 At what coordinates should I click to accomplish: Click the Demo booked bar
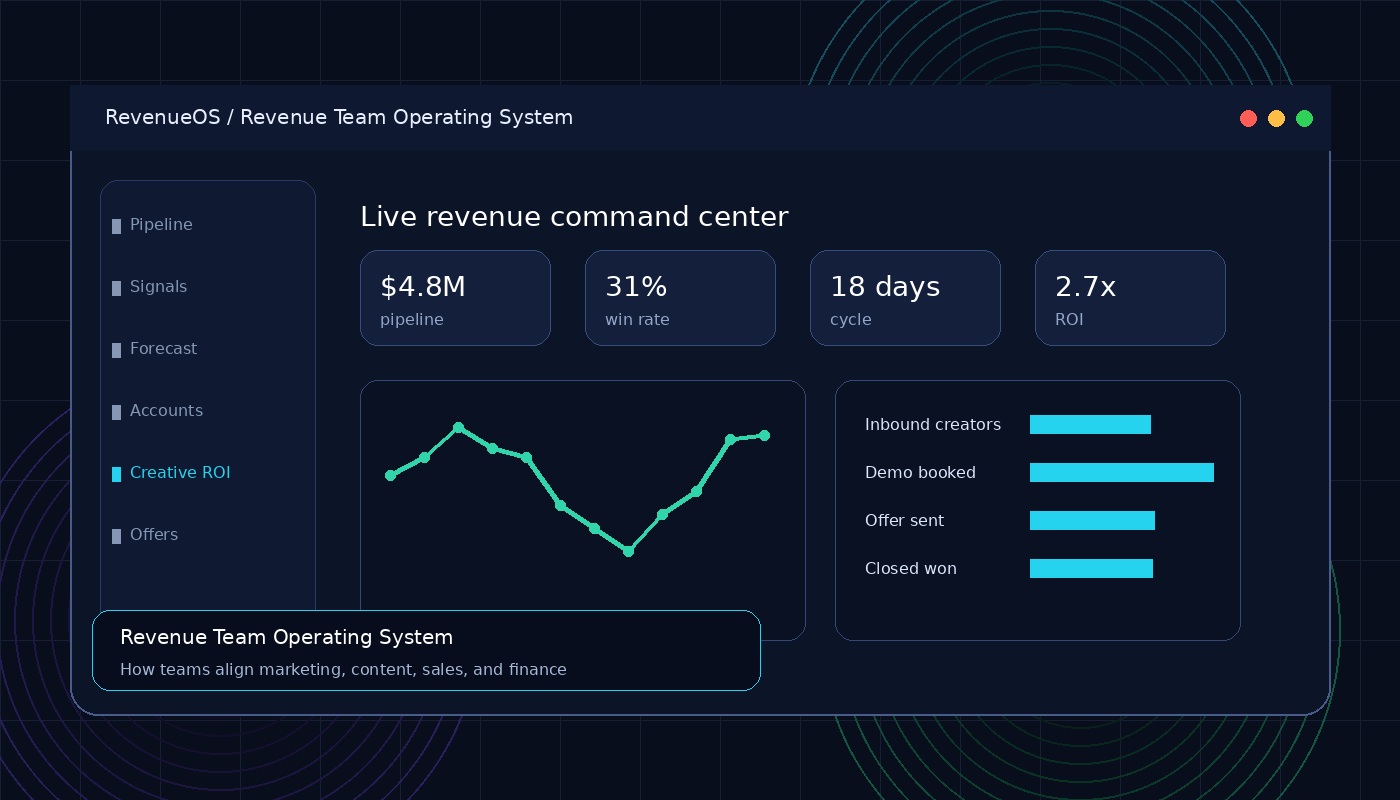click(1122, 473)
